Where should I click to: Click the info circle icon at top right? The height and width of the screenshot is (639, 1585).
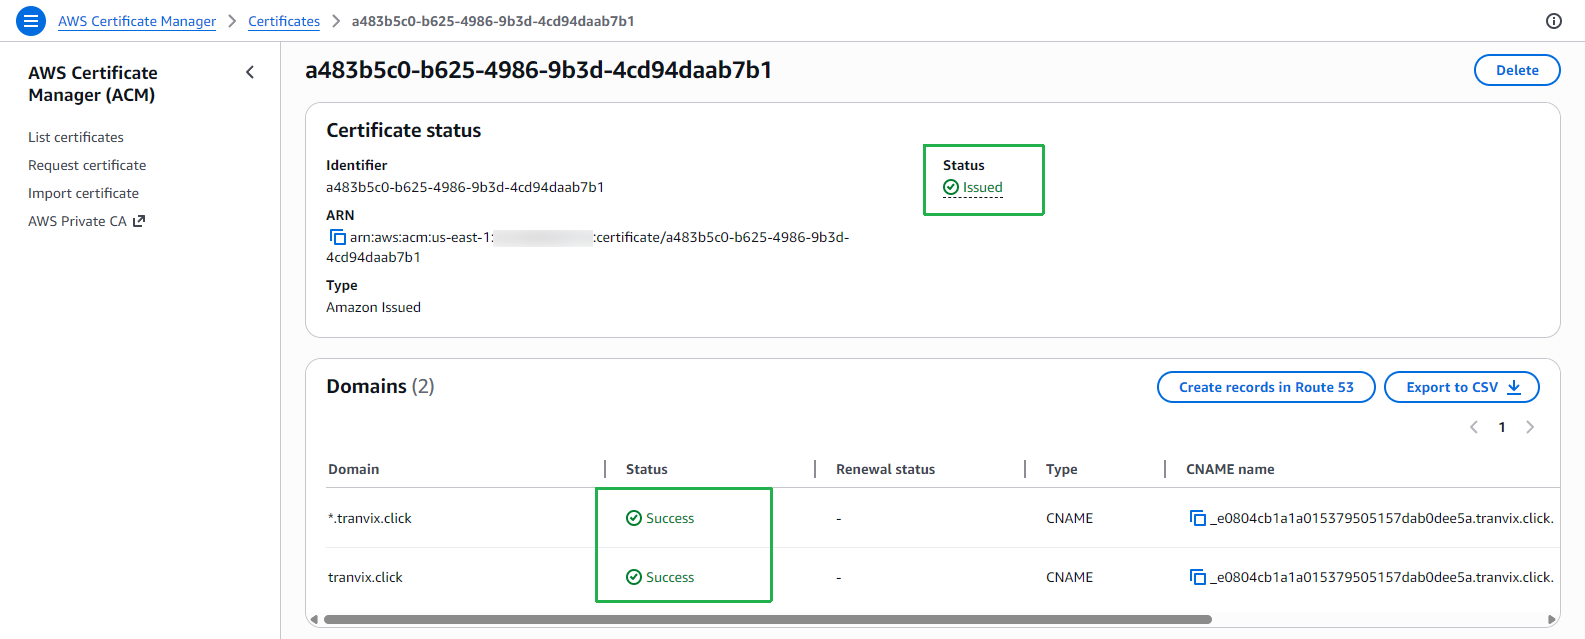point(1554,21)
